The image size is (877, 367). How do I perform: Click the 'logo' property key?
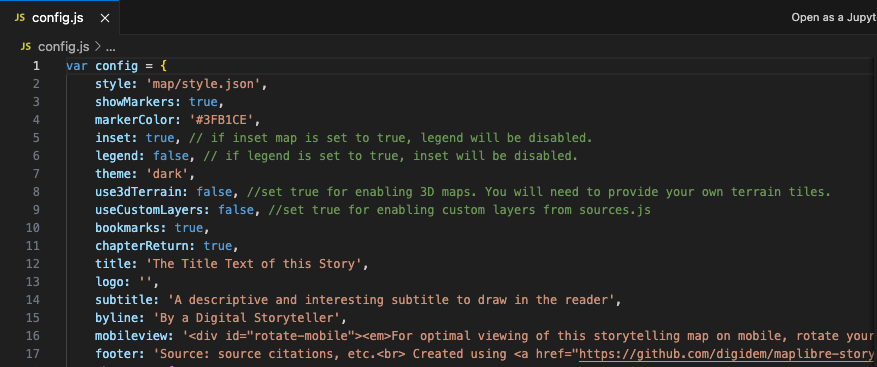110,282
